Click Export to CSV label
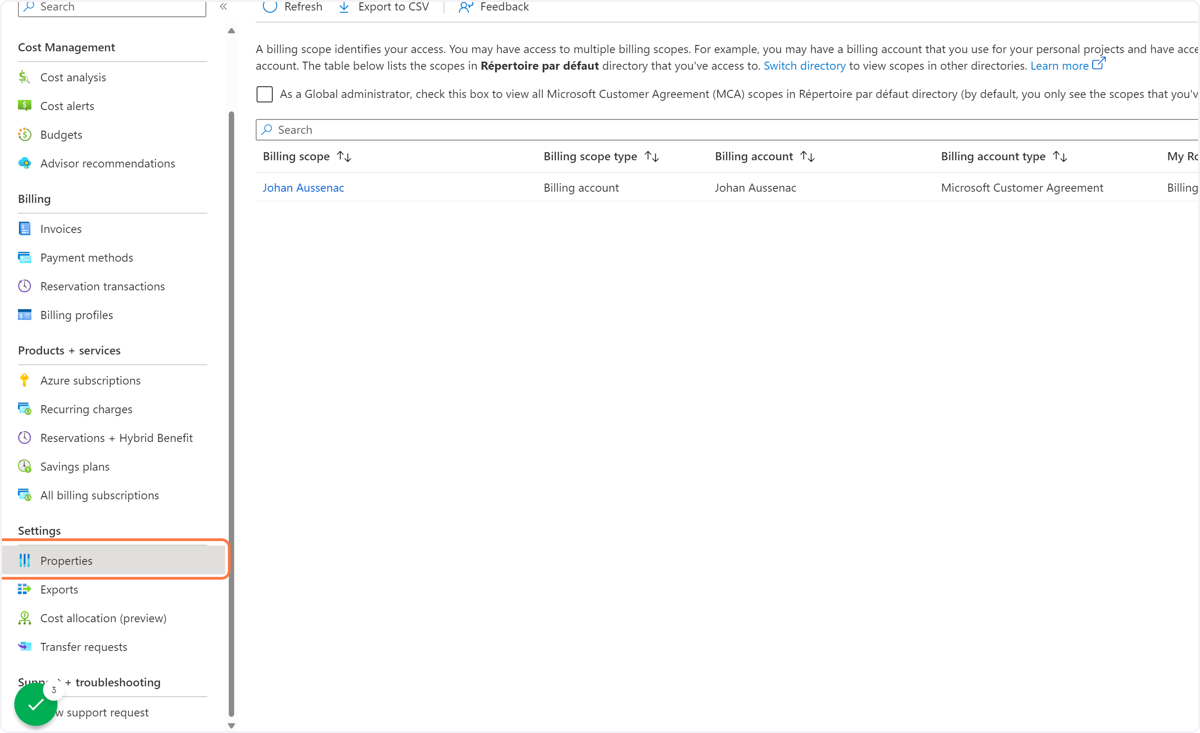 pos(393,7)
